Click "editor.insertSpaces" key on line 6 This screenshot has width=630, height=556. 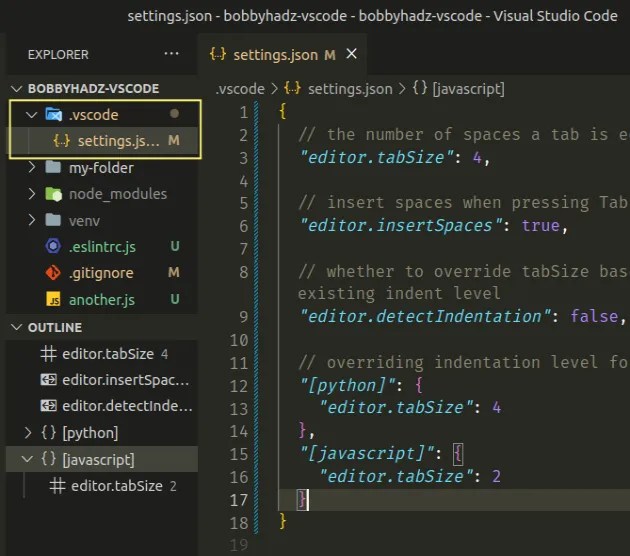coord(401,225)
